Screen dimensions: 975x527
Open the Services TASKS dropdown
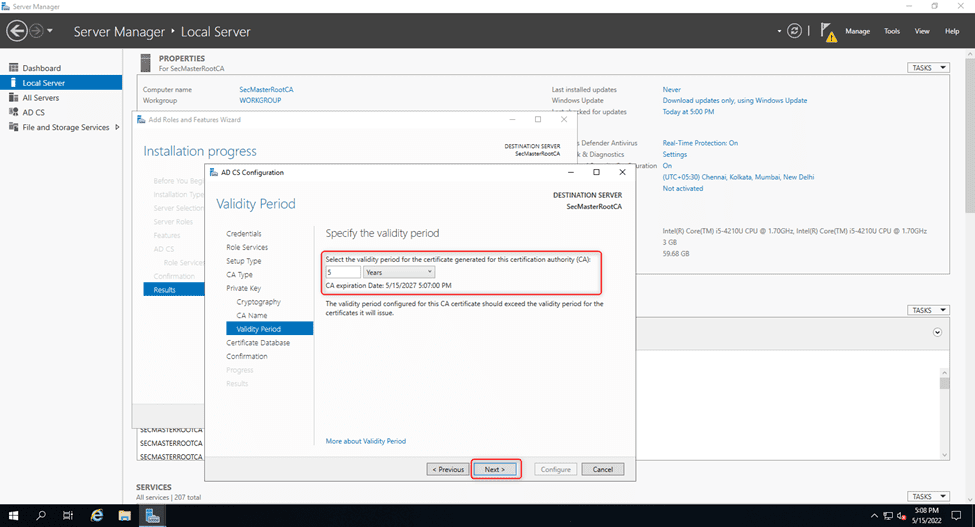click(928, 496)
